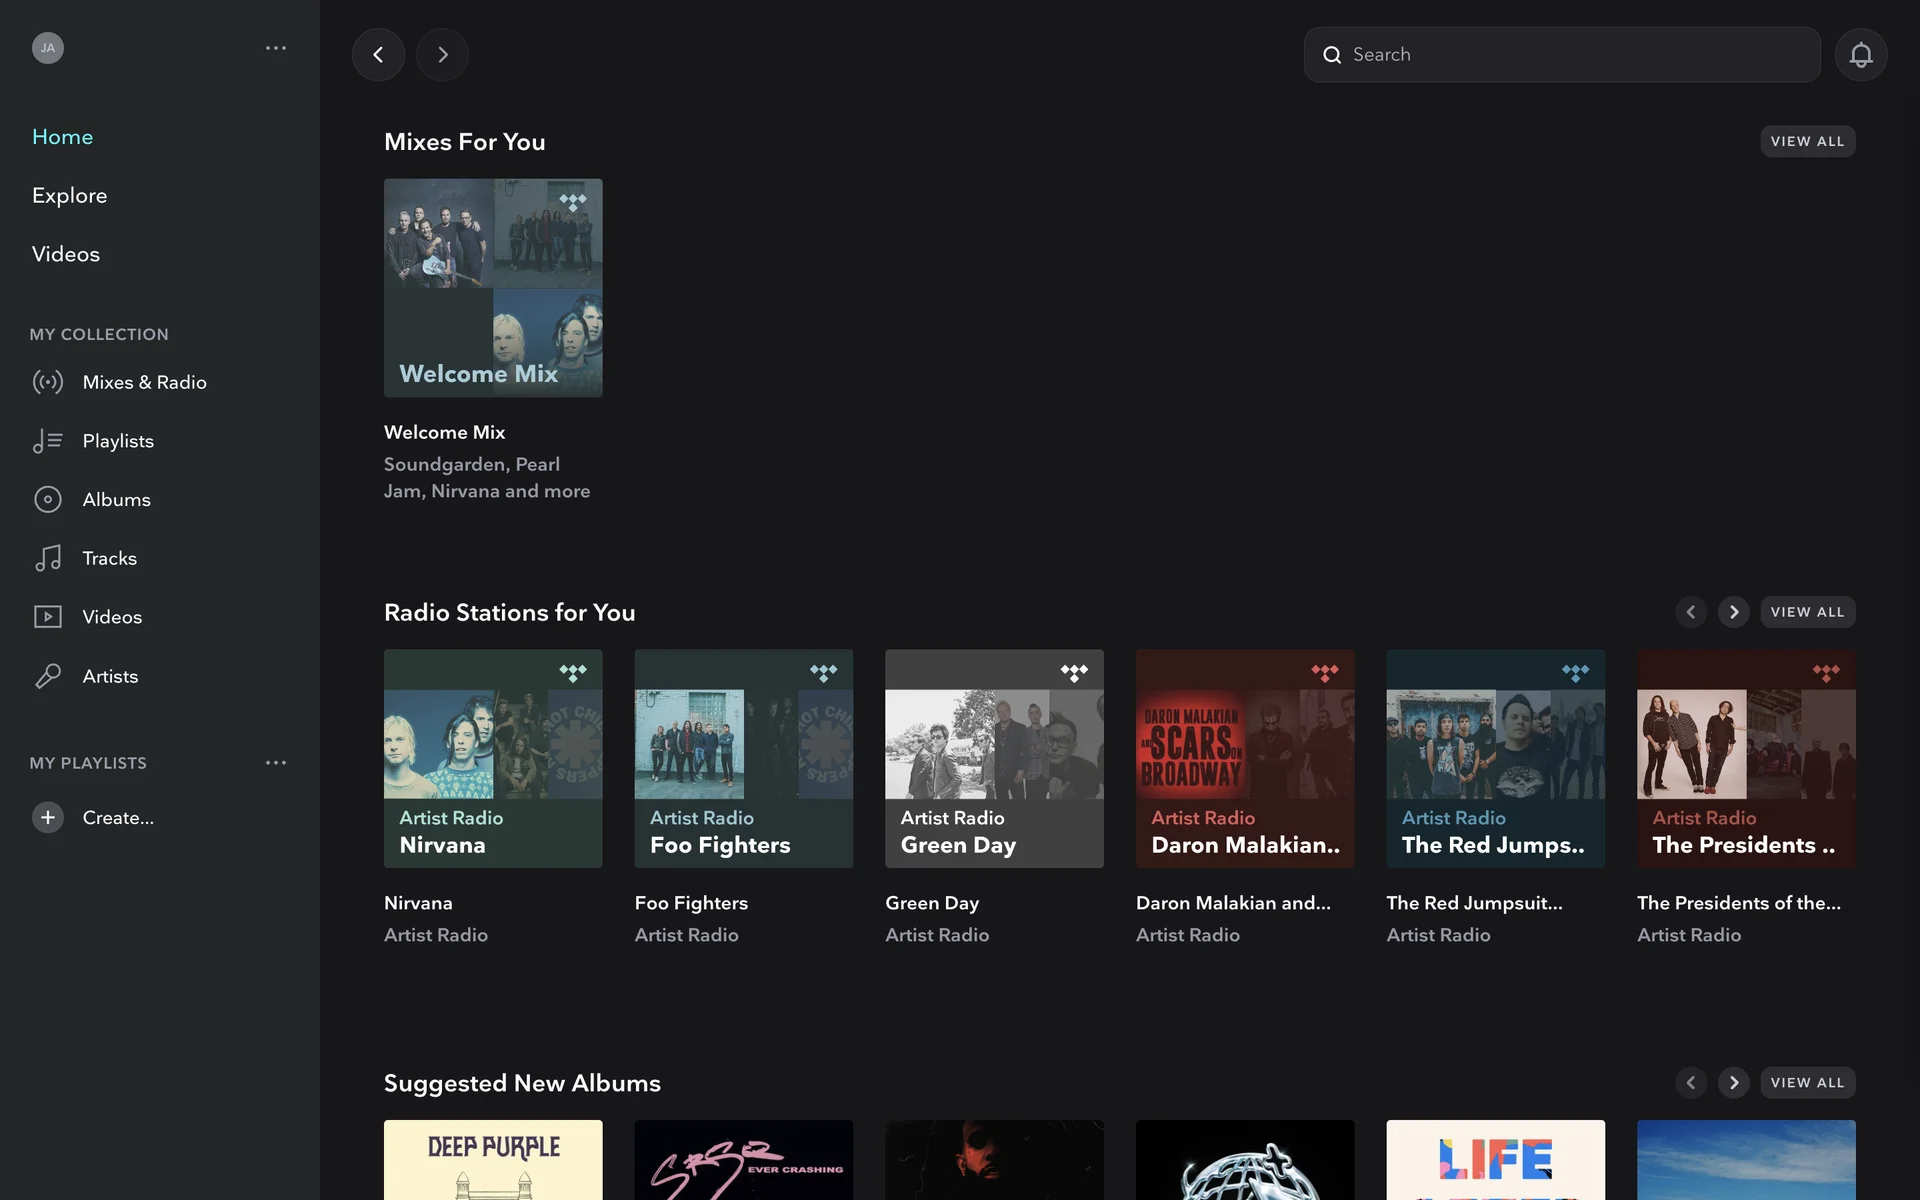Viewport: 1920px width, 1200px height.
Task: Open the Welcome Mix thumbnail
Action: coord(493,288)
